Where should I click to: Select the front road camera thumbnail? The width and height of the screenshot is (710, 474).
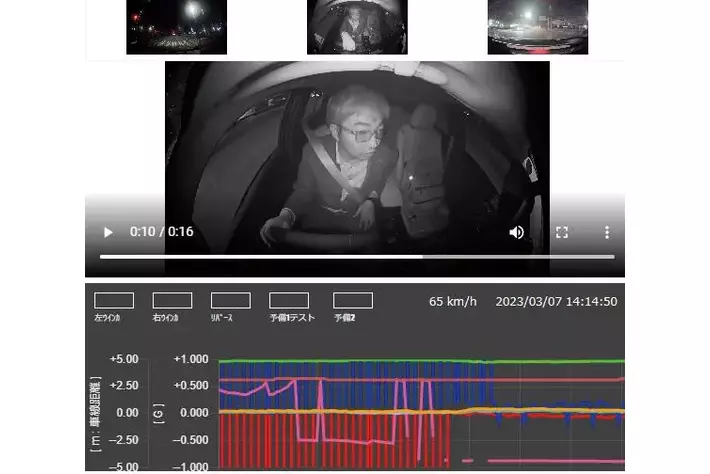coord(176,27)
